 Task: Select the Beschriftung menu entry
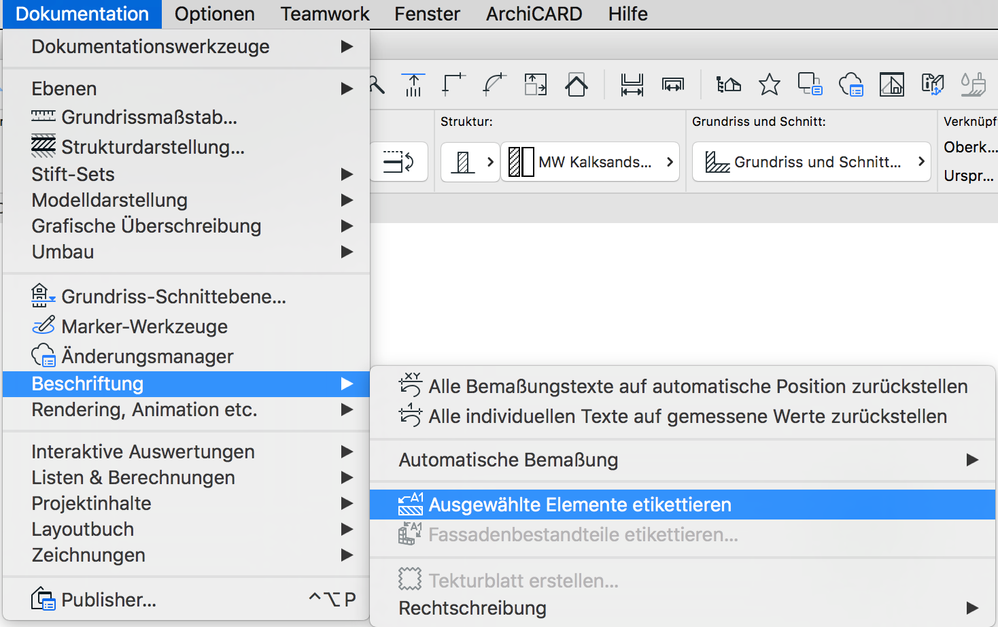186,384
